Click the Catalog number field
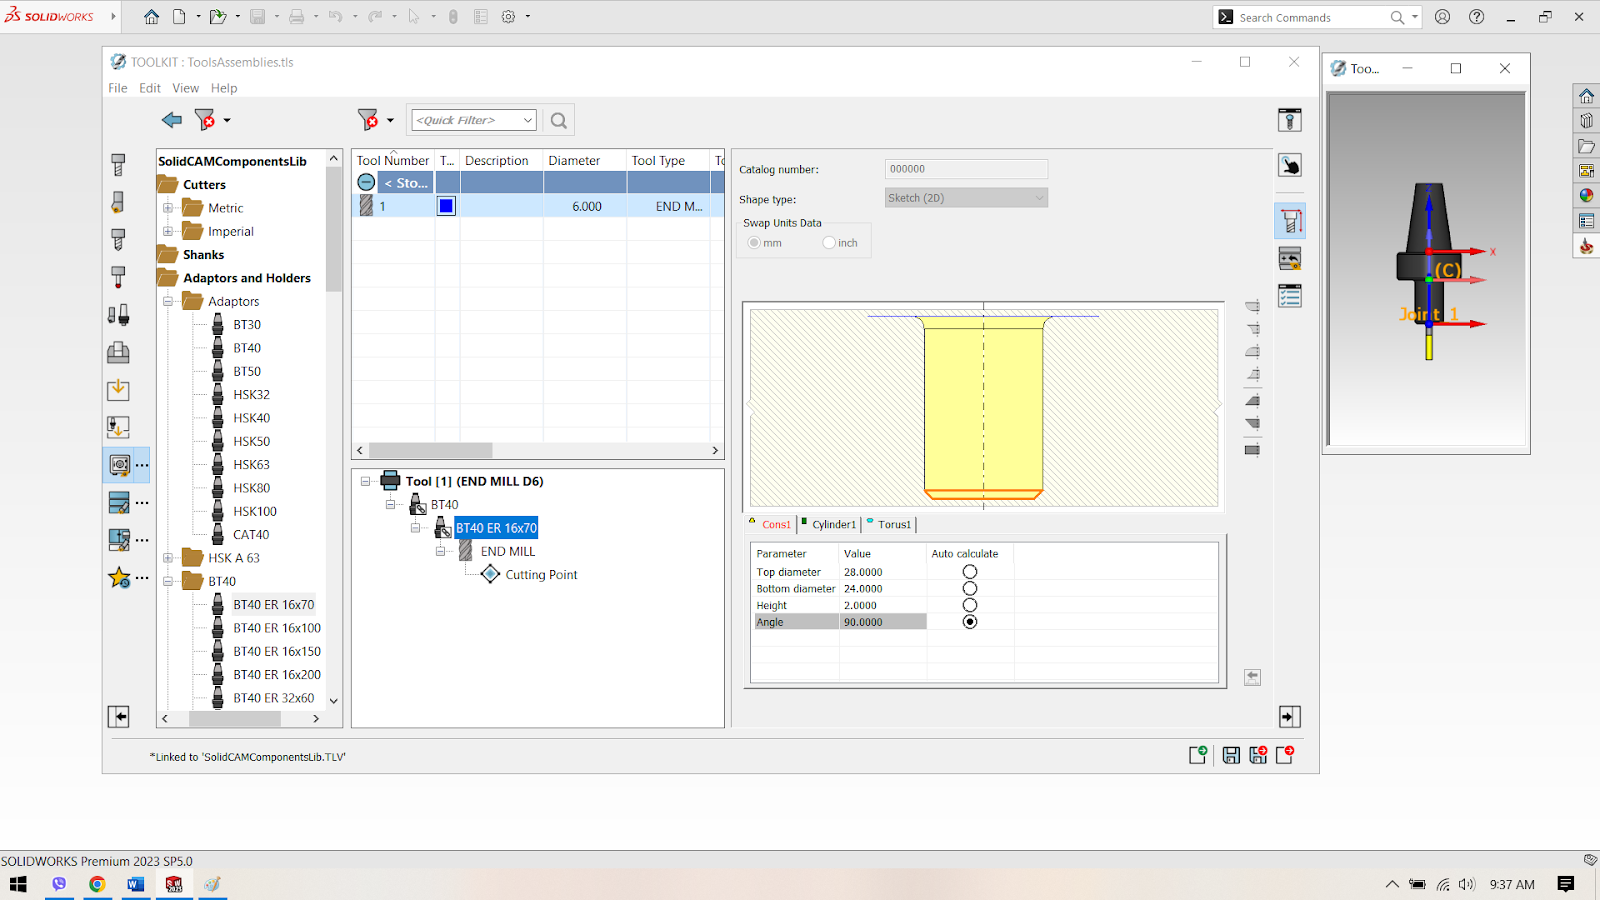 click(966, 169)
